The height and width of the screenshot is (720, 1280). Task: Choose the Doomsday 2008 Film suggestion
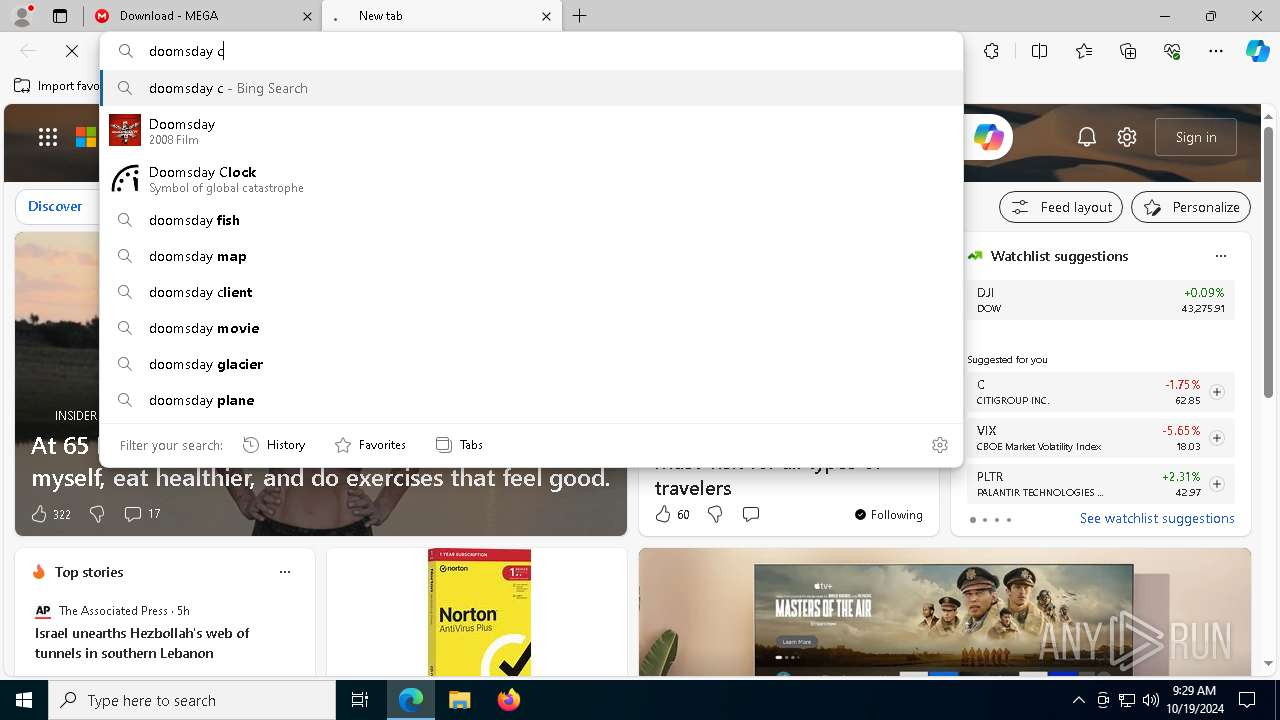pyautogui.click(x=531, y=131)
